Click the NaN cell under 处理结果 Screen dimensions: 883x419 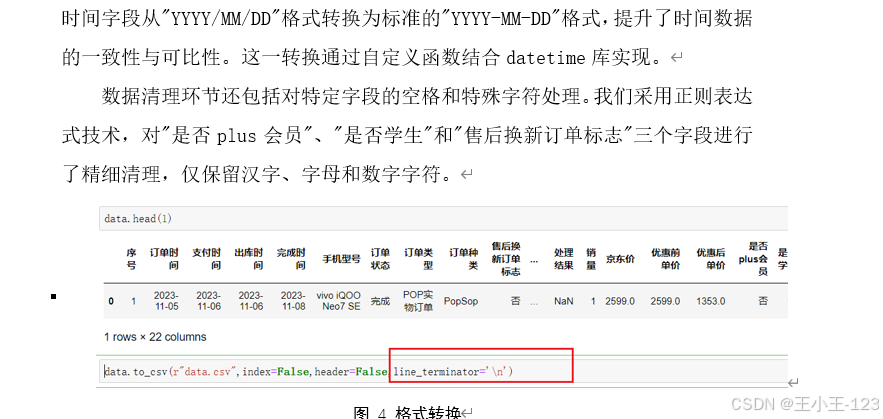[x=564, y=301]
